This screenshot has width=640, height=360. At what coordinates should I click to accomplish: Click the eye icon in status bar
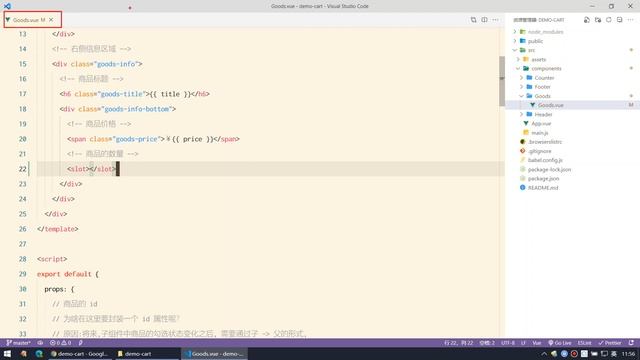(x=40, y=343)
